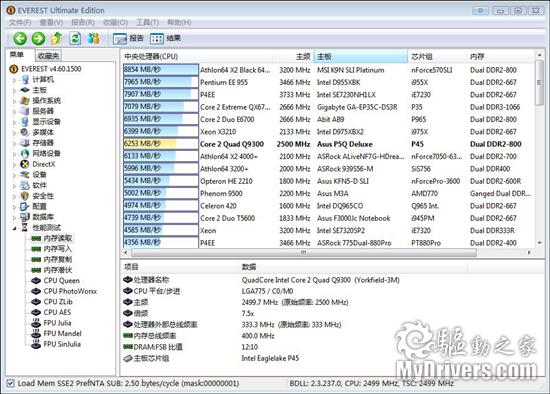Image resolution: width=550 pixels, height=394 pixels.
Task: Open the 帮助(H) menu
Action: (x=179, y=22)
